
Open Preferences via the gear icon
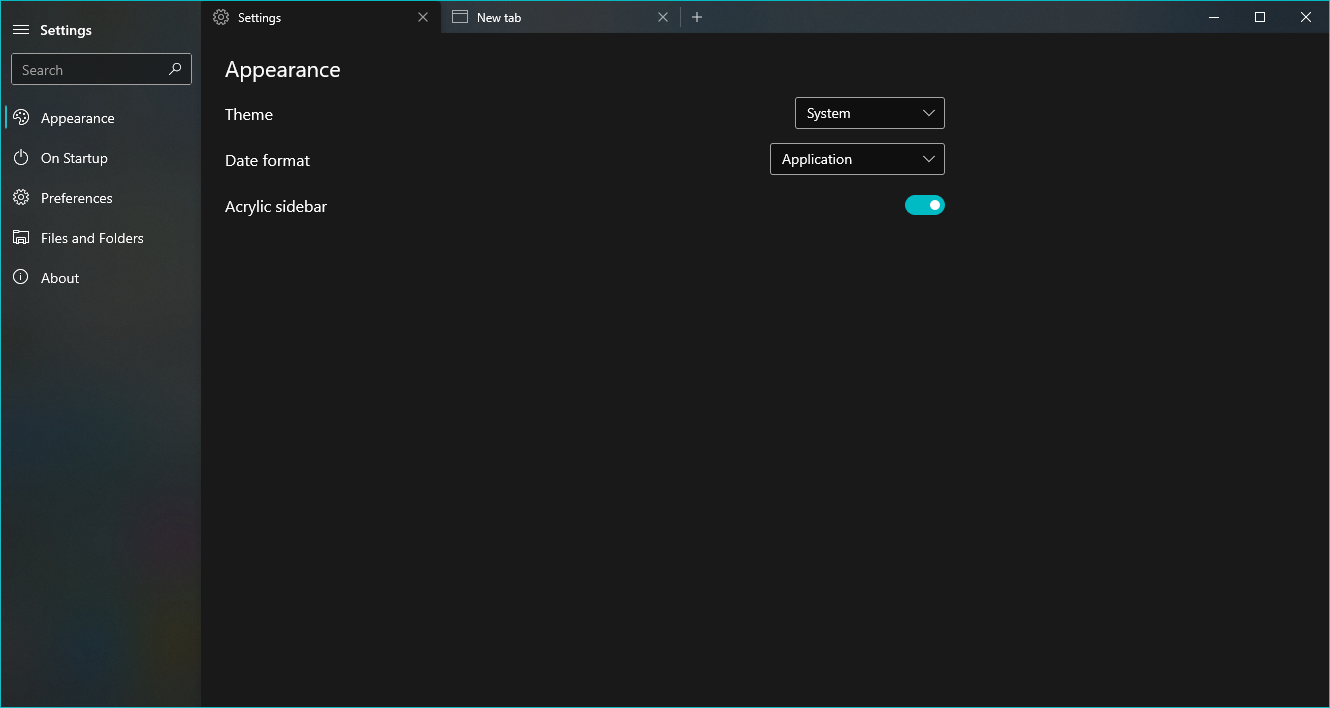click(x=21, y=197)
